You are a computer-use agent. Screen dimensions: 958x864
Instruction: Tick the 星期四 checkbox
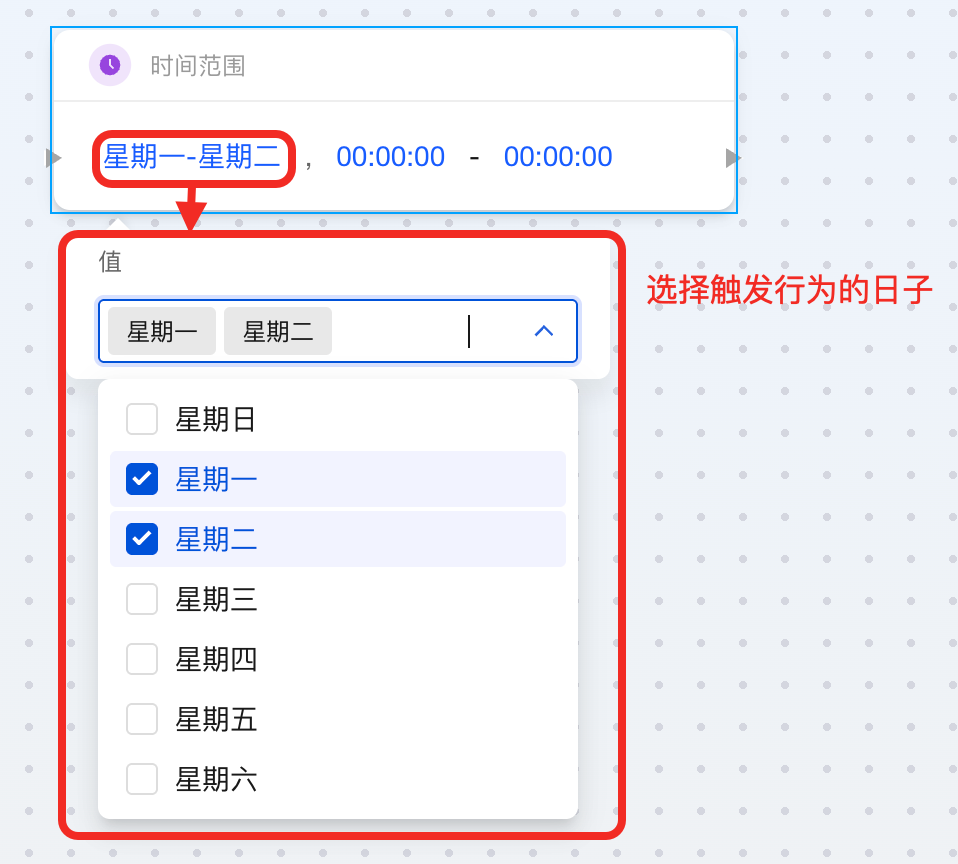pos(142,659)
